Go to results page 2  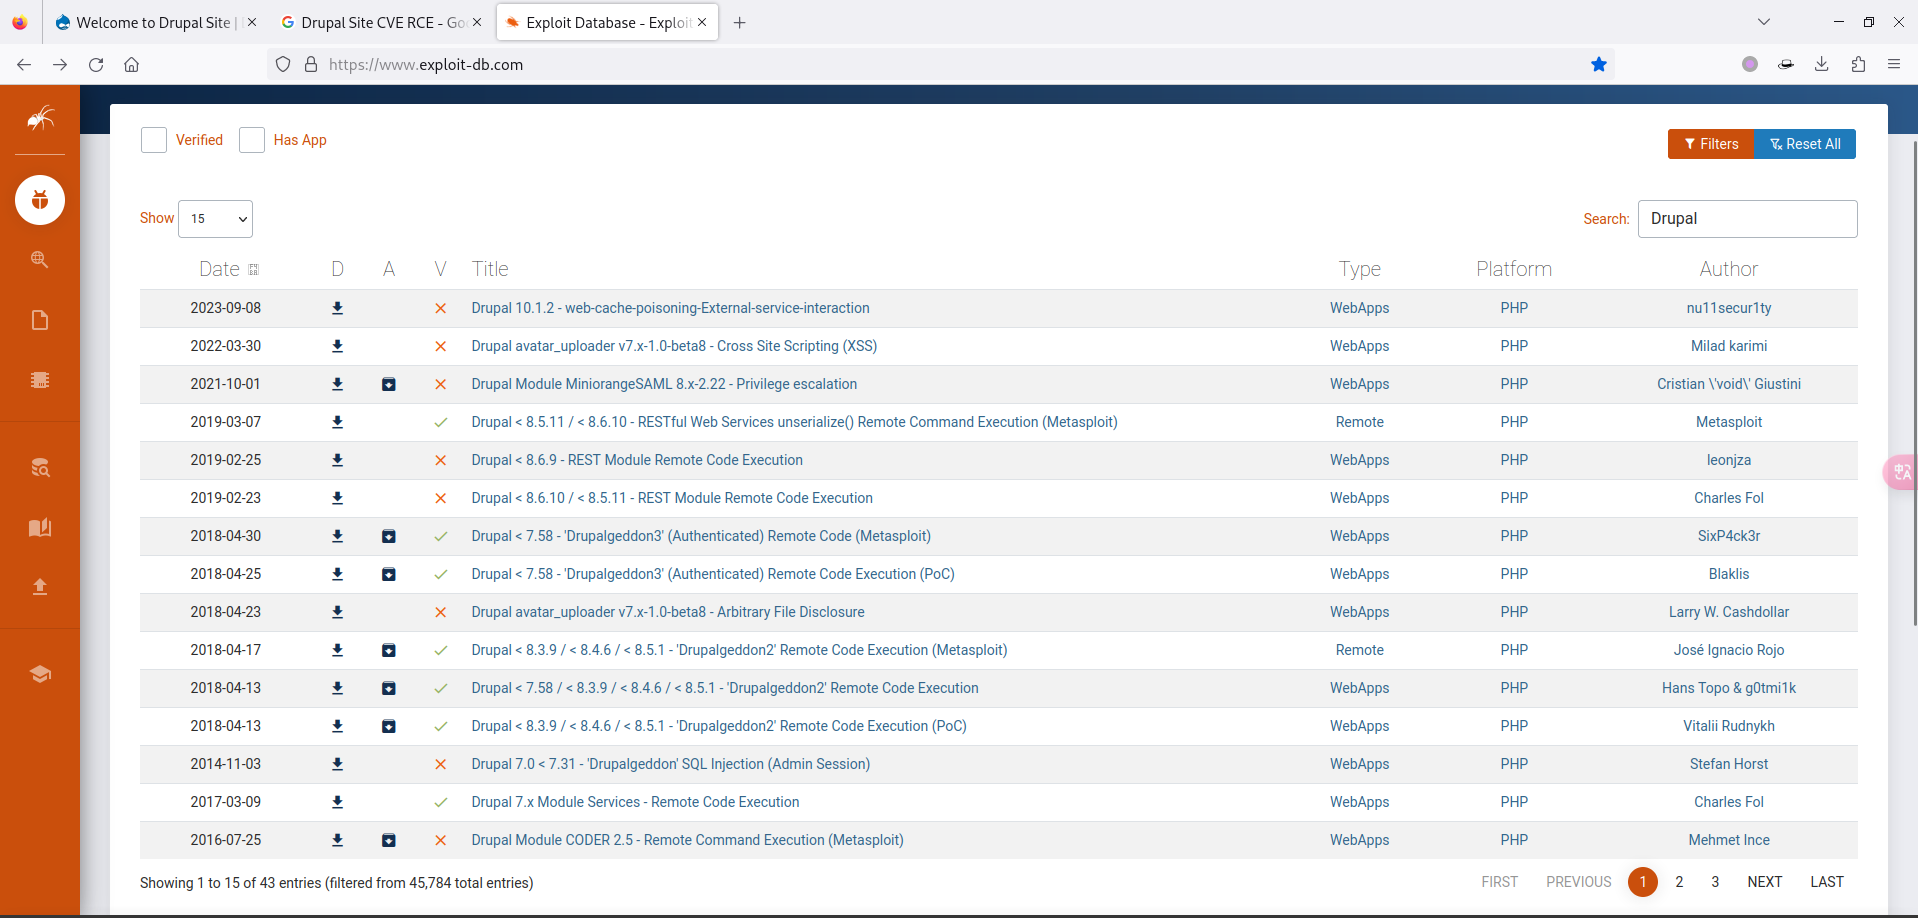tap(1679, 882)
